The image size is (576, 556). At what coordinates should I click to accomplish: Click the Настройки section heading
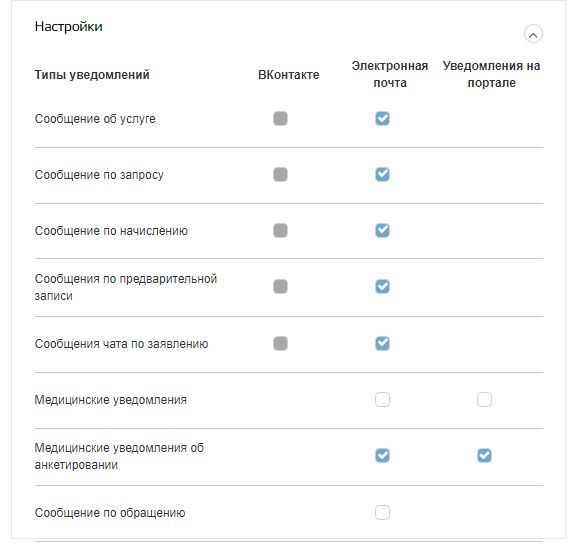(69, 26)
